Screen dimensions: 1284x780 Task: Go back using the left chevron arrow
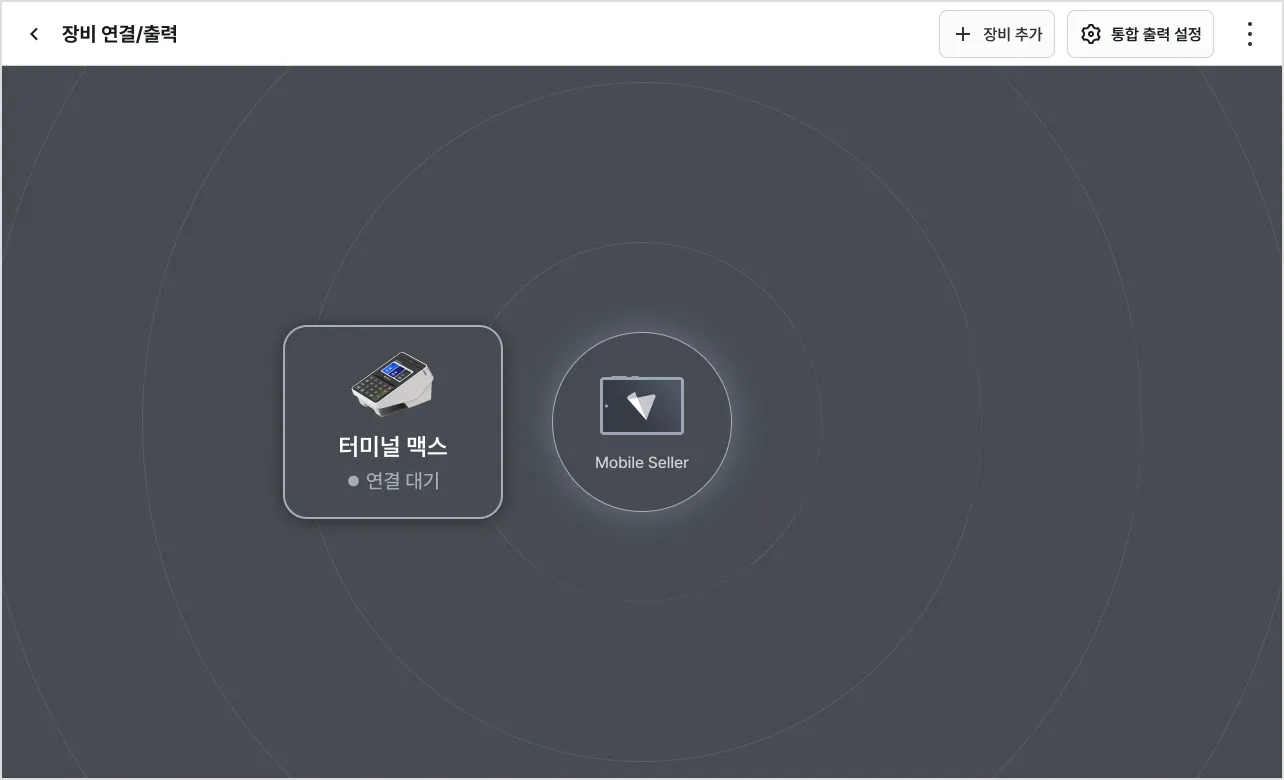34,34
